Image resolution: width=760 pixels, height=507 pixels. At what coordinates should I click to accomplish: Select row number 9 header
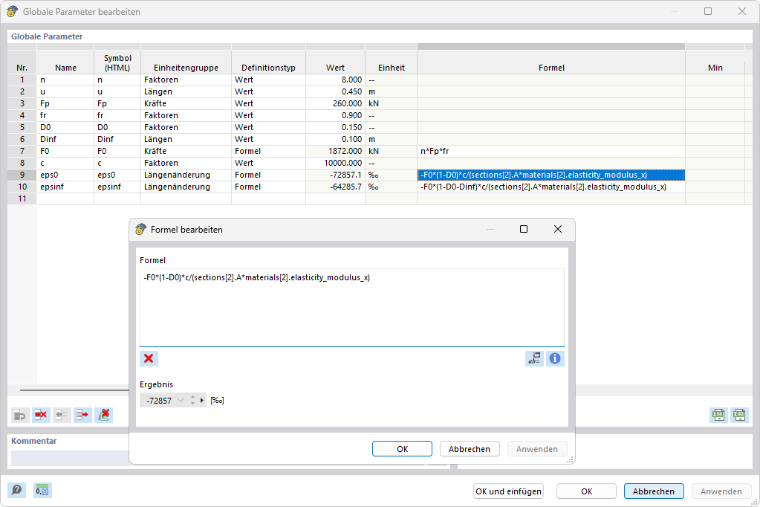pyautogui.click(x=22, y=175)
